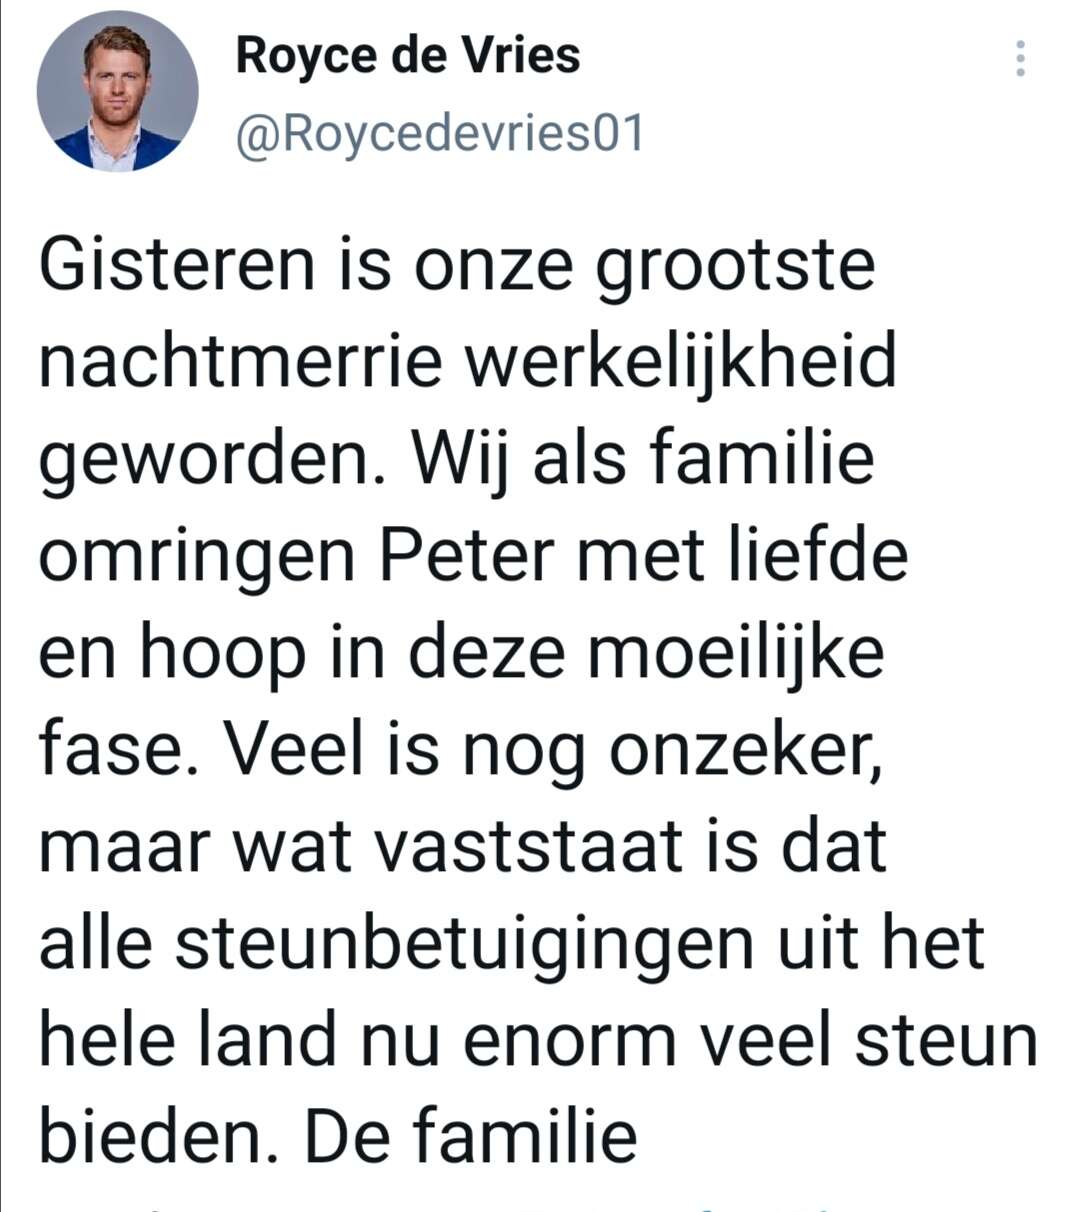Click the word onzeker in the tweet
This screenshot has height=1212, width=1080.
746,750
